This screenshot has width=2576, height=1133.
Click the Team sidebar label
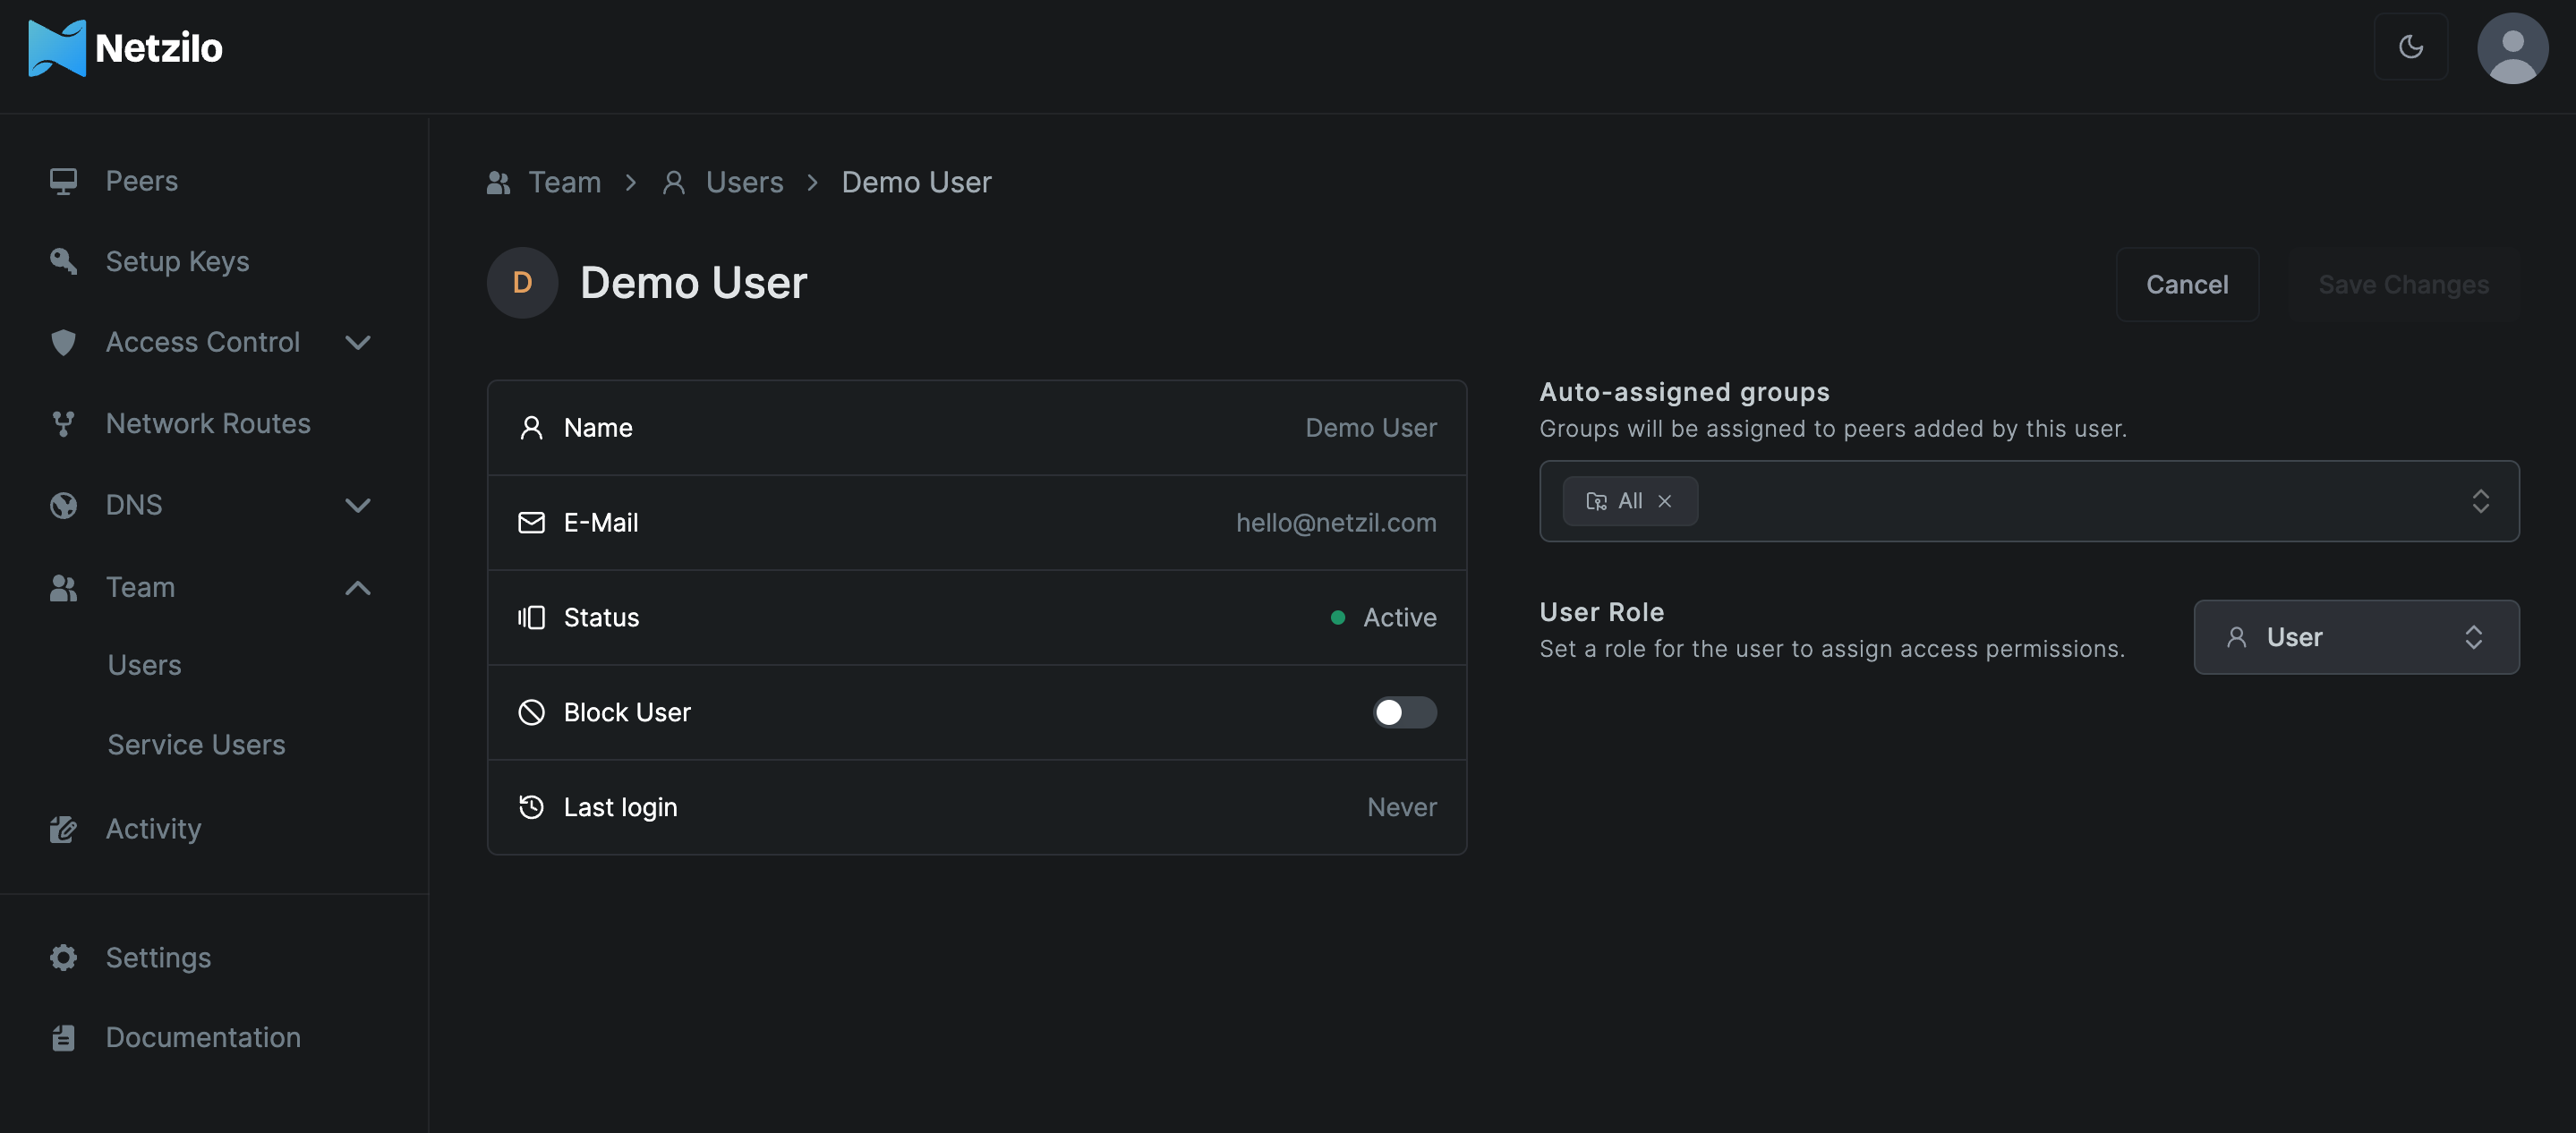coord(140,587)
